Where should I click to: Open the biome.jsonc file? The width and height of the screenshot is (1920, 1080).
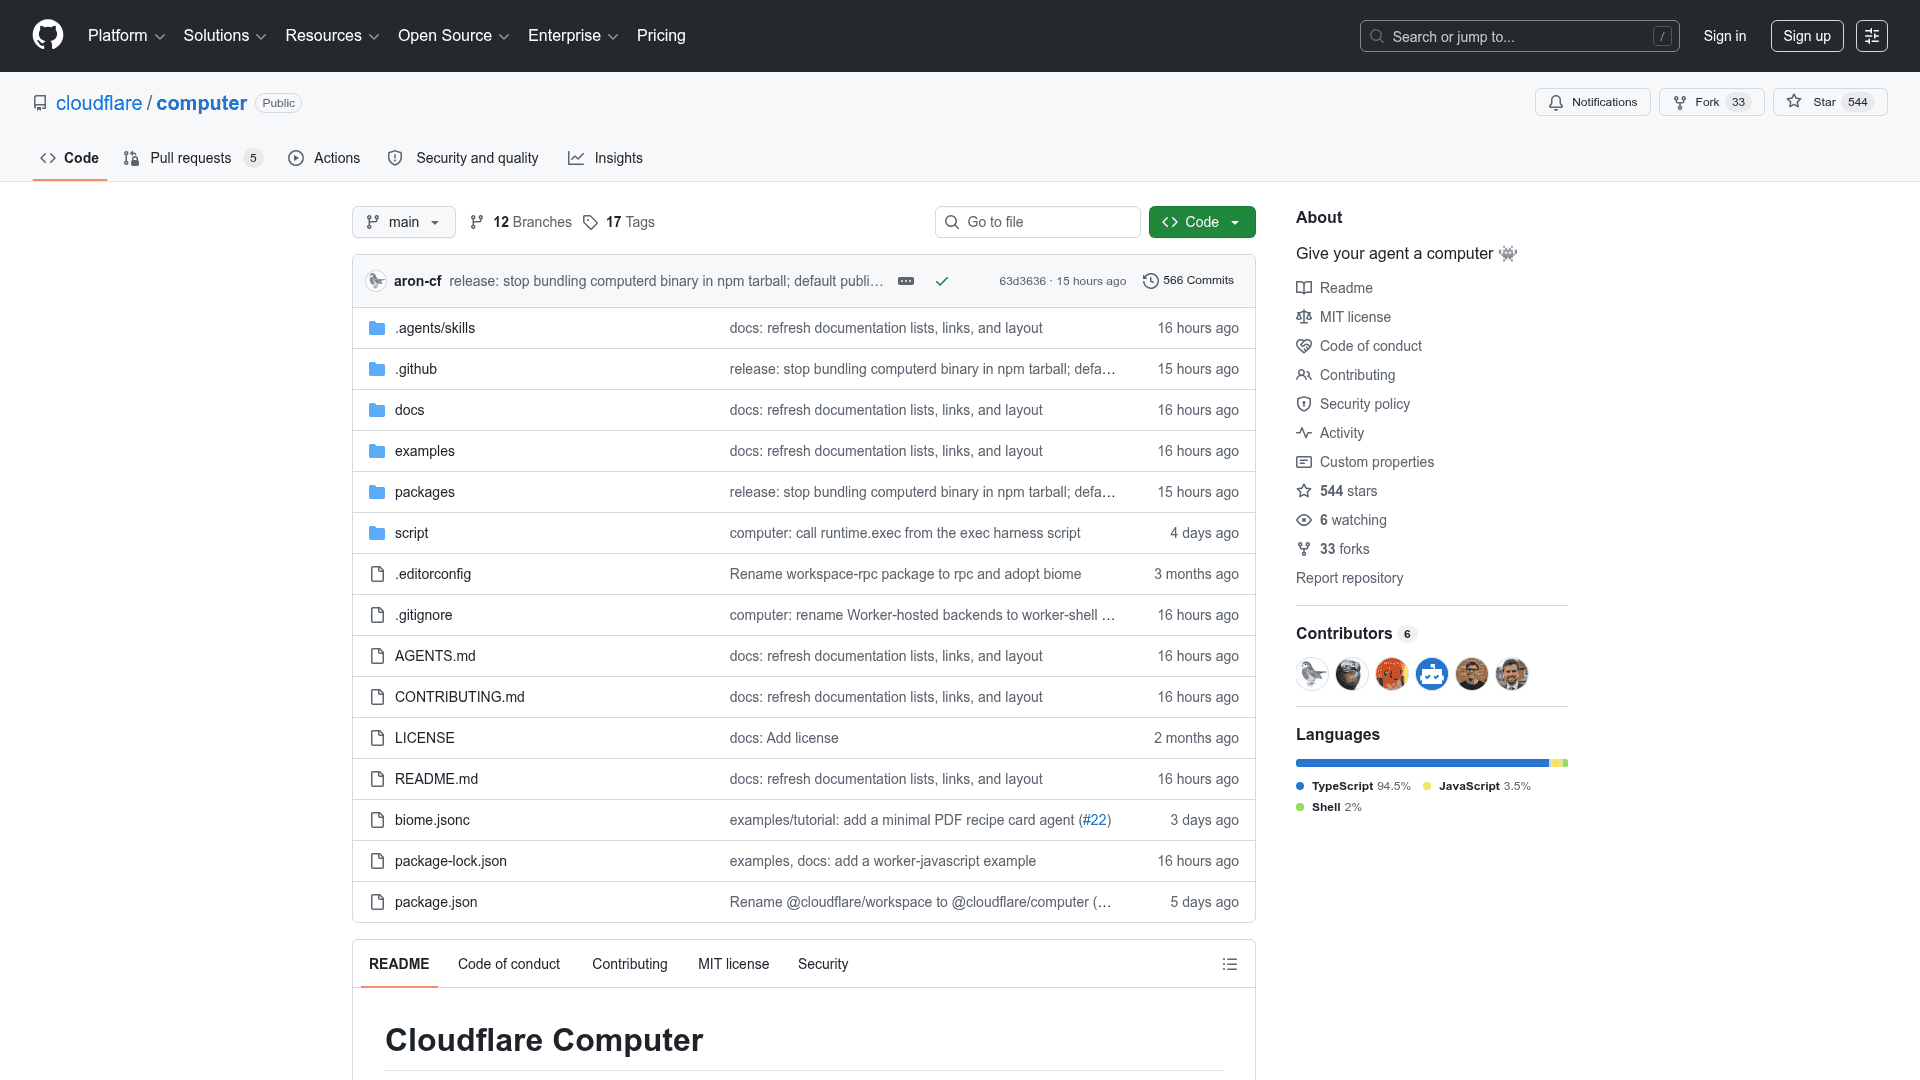click(x=432, y=820)
